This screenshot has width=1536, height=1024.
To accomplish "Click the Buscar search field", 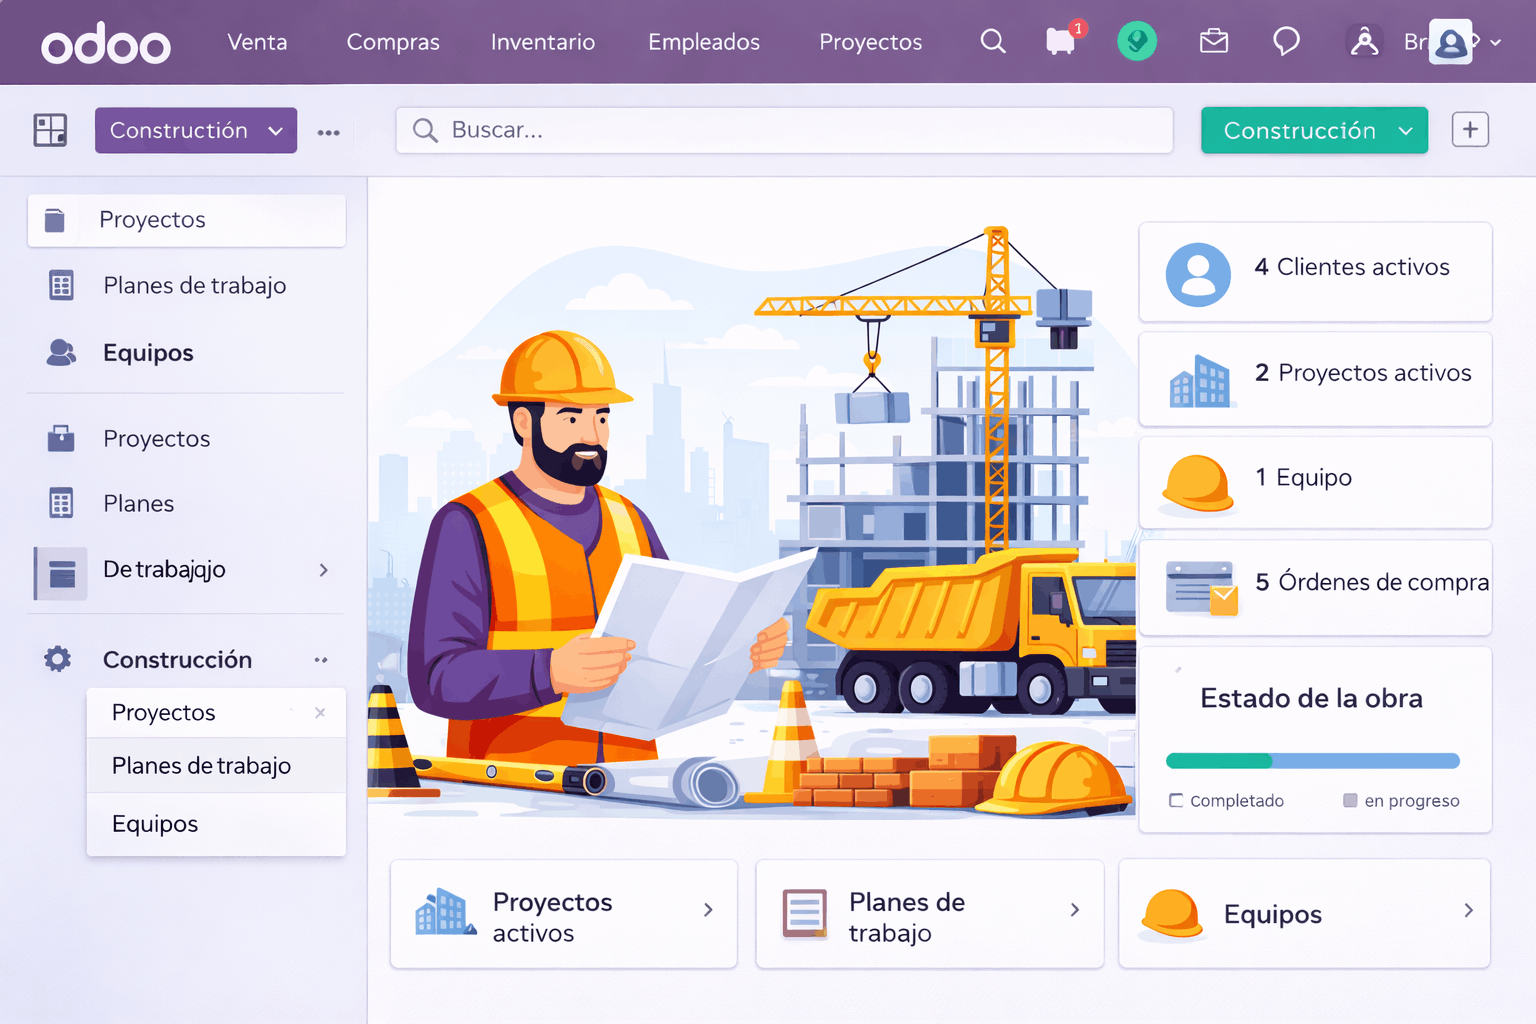I will pos(784,130).
